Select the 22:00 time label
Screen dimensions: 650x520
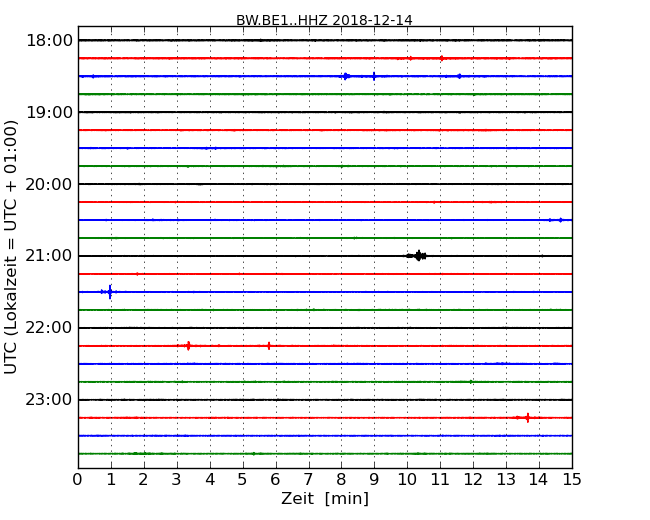pos(49,328)
